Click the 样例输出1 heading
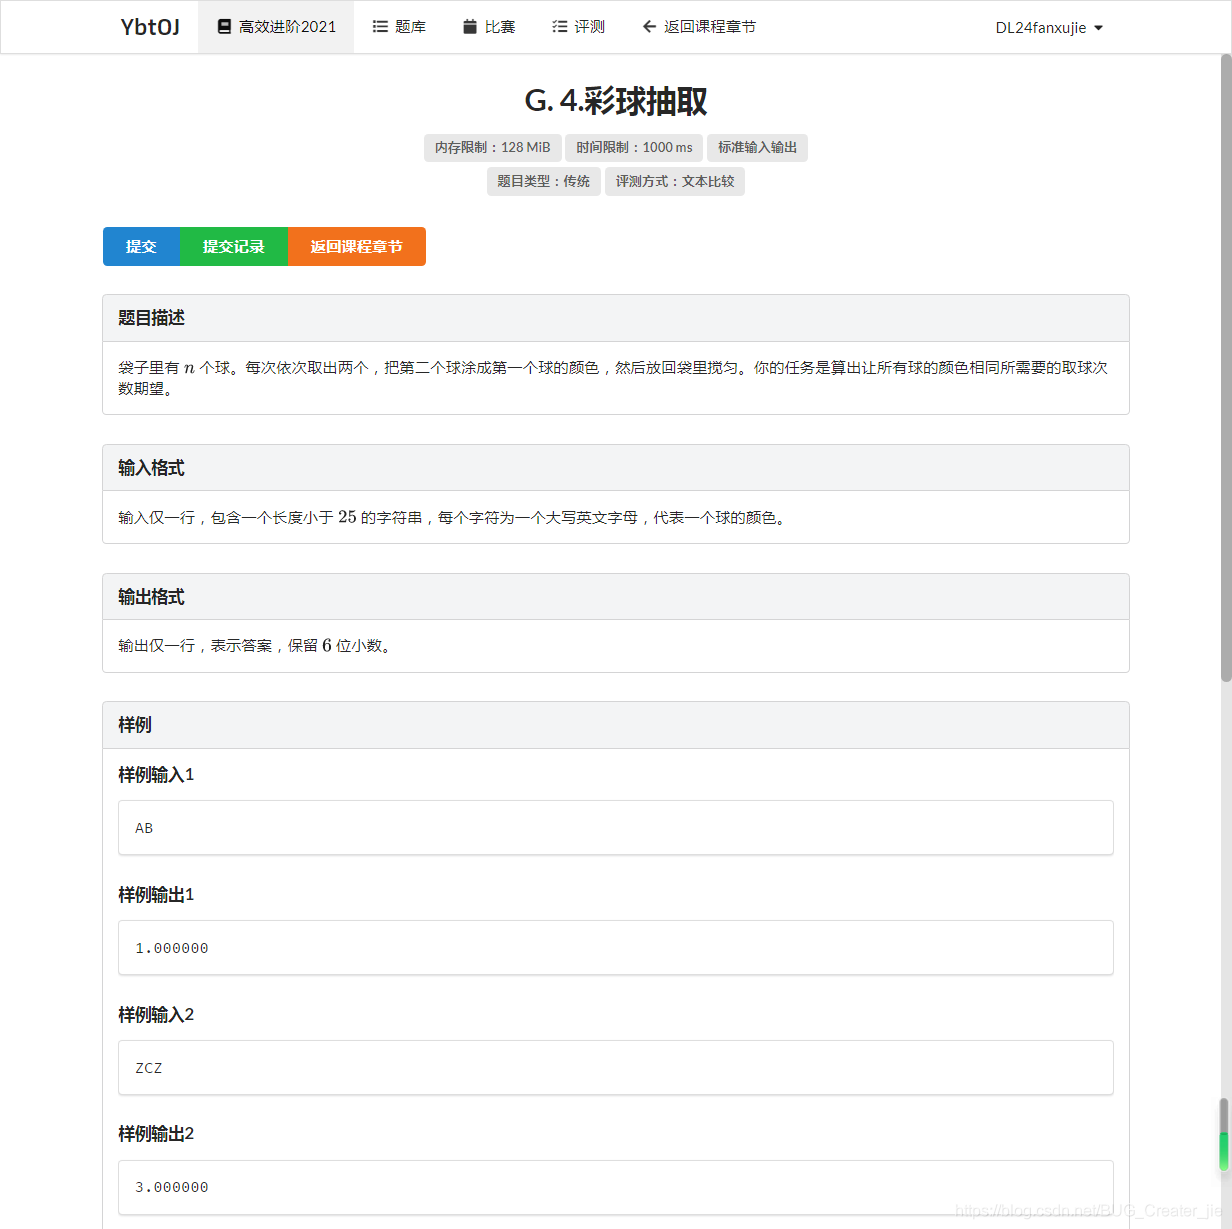 (x=156, y=895)
